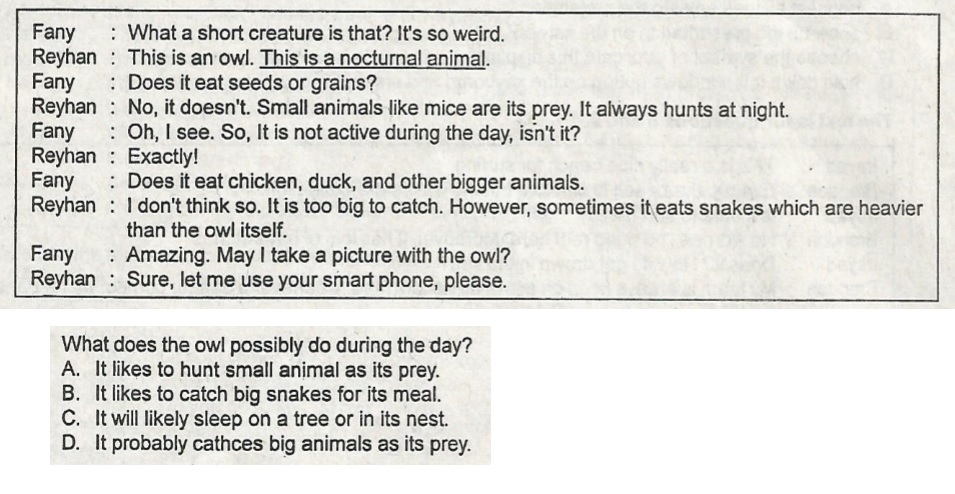
Task: Click the underlined phrase 'This is a nocturnal animal'
Action: point(375,58)
